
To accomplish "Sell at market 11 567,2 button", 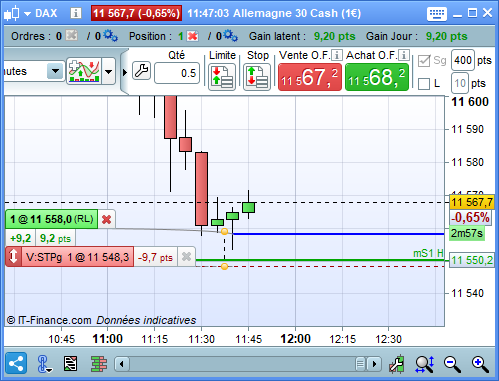I will (x=310, y=77).
